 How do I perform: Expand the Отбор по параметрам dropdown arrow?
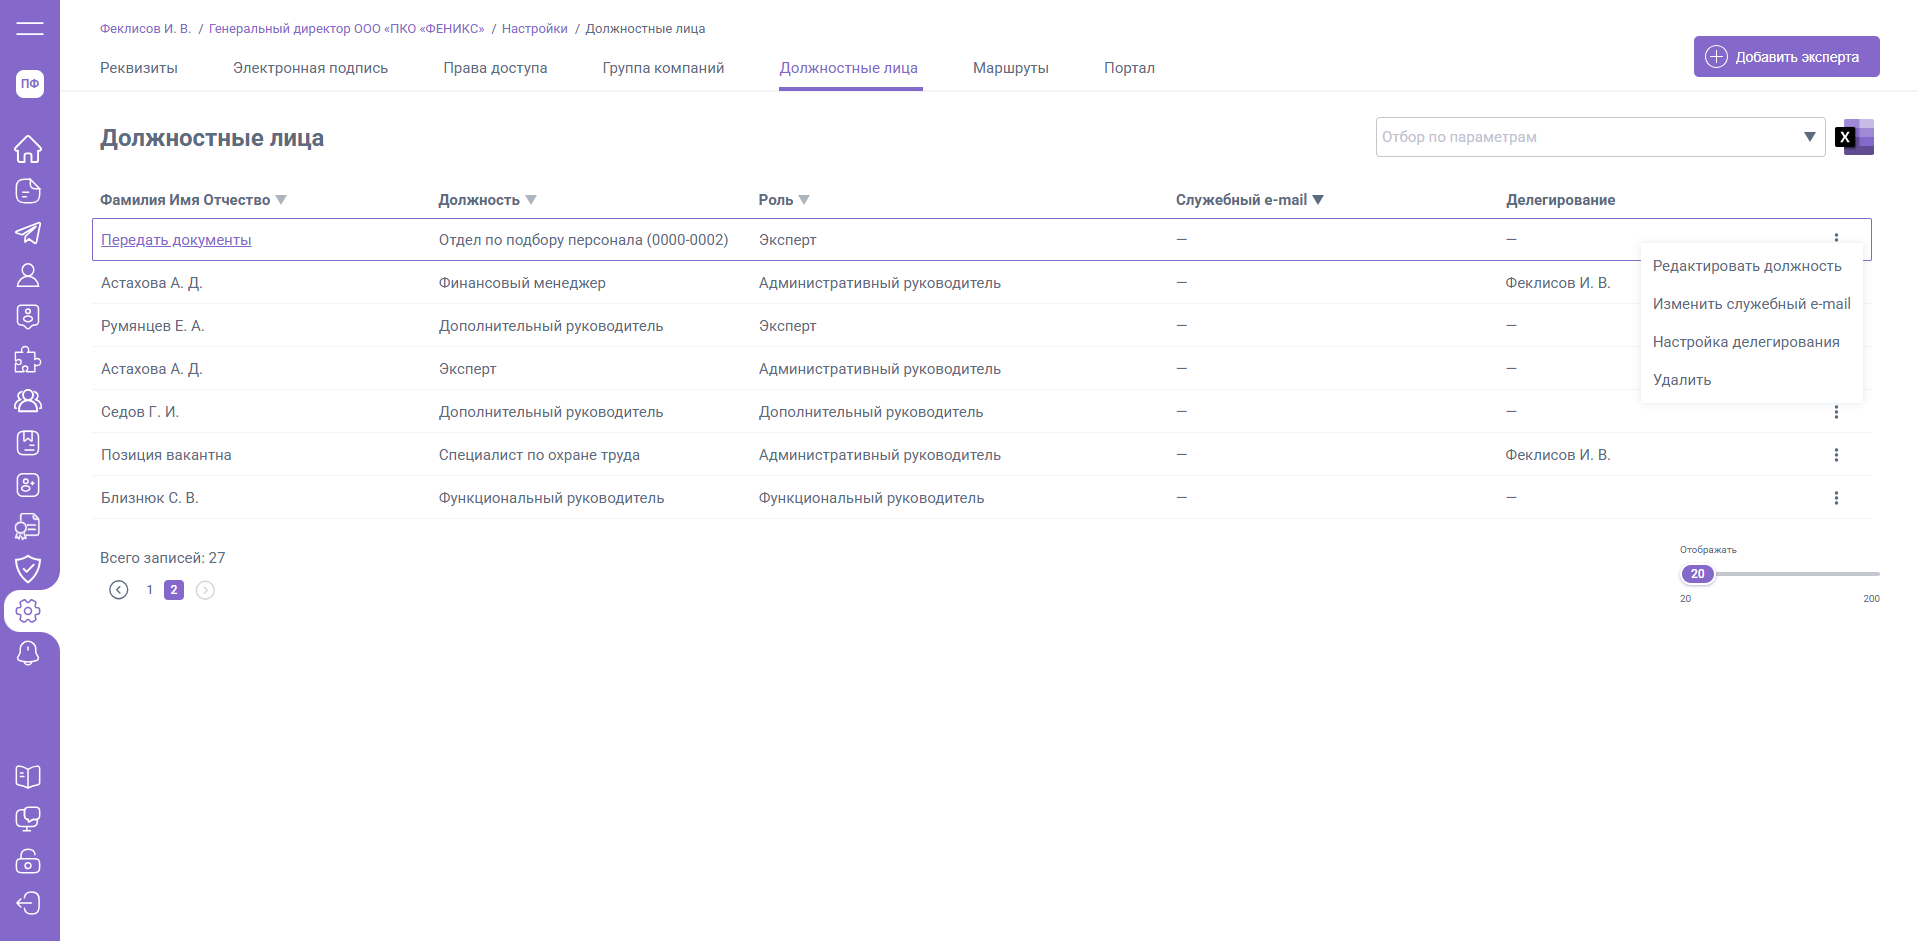[x=1810, y=137]
